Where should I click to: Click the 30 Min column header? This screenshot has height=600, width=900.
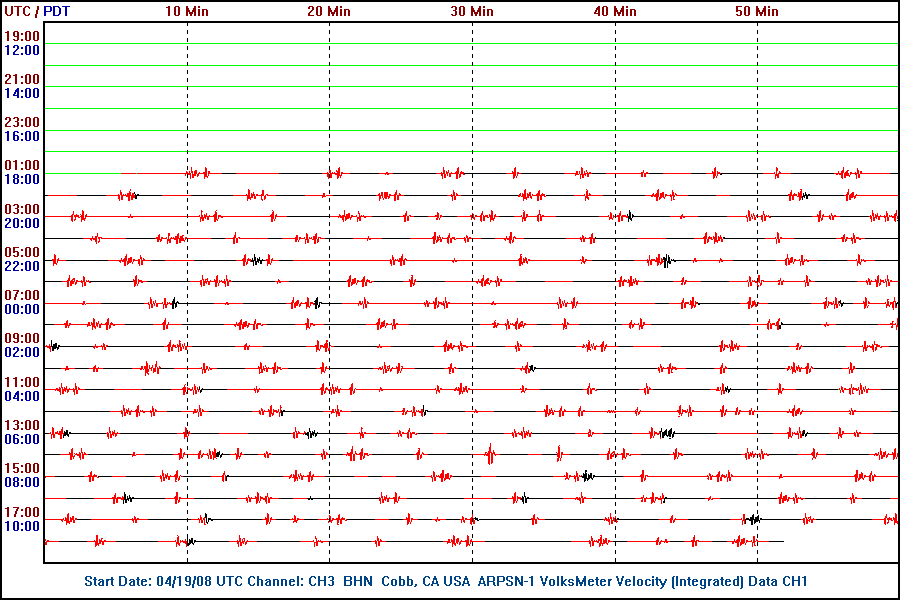472,11
